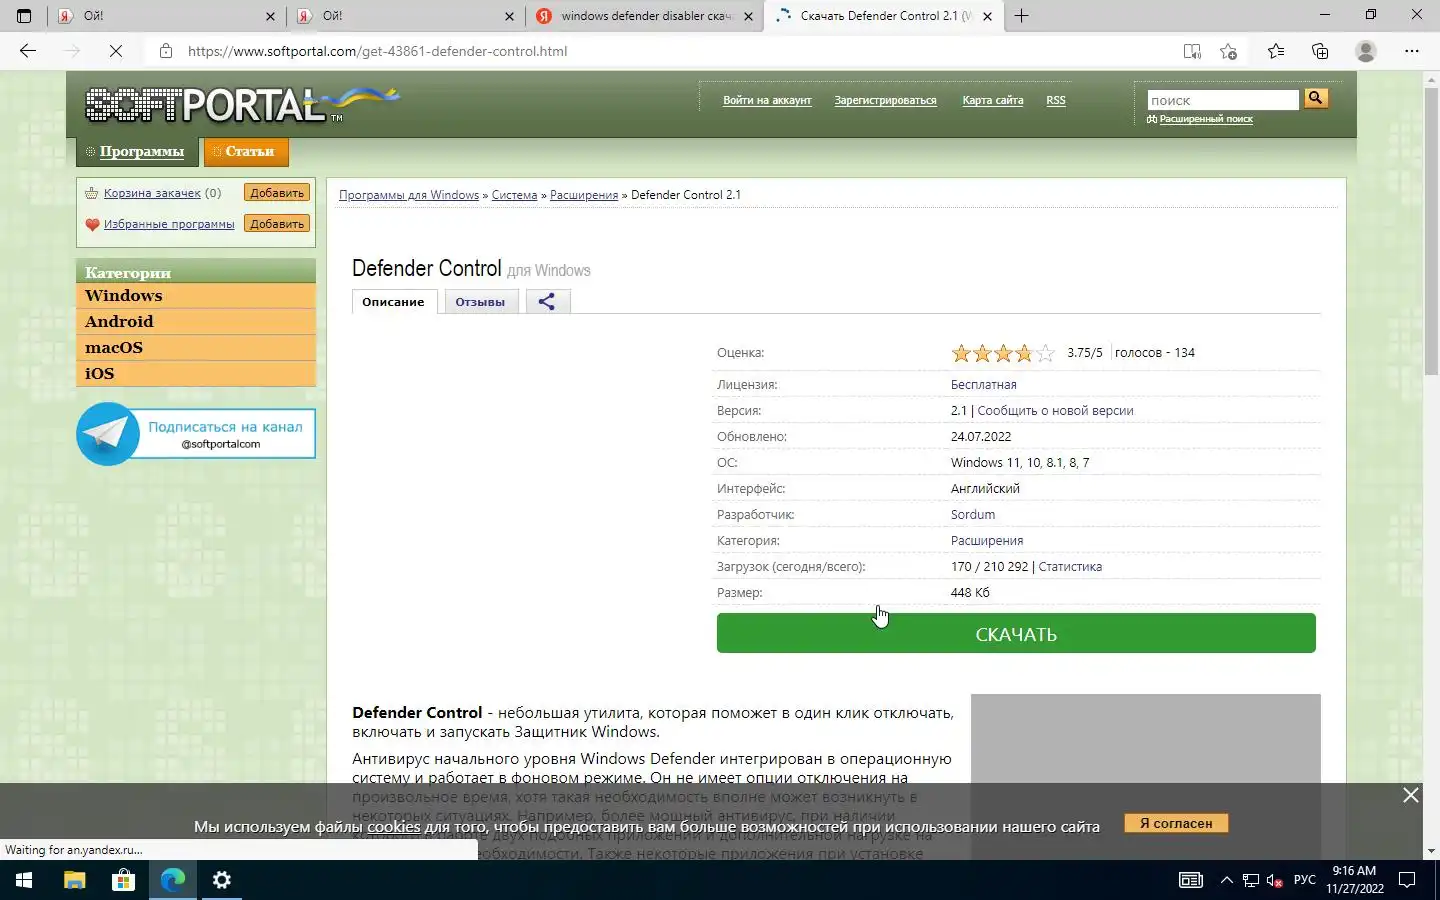Open Избранные программы link
This screenshot has height=900, width=1440.
click(169, 224)
